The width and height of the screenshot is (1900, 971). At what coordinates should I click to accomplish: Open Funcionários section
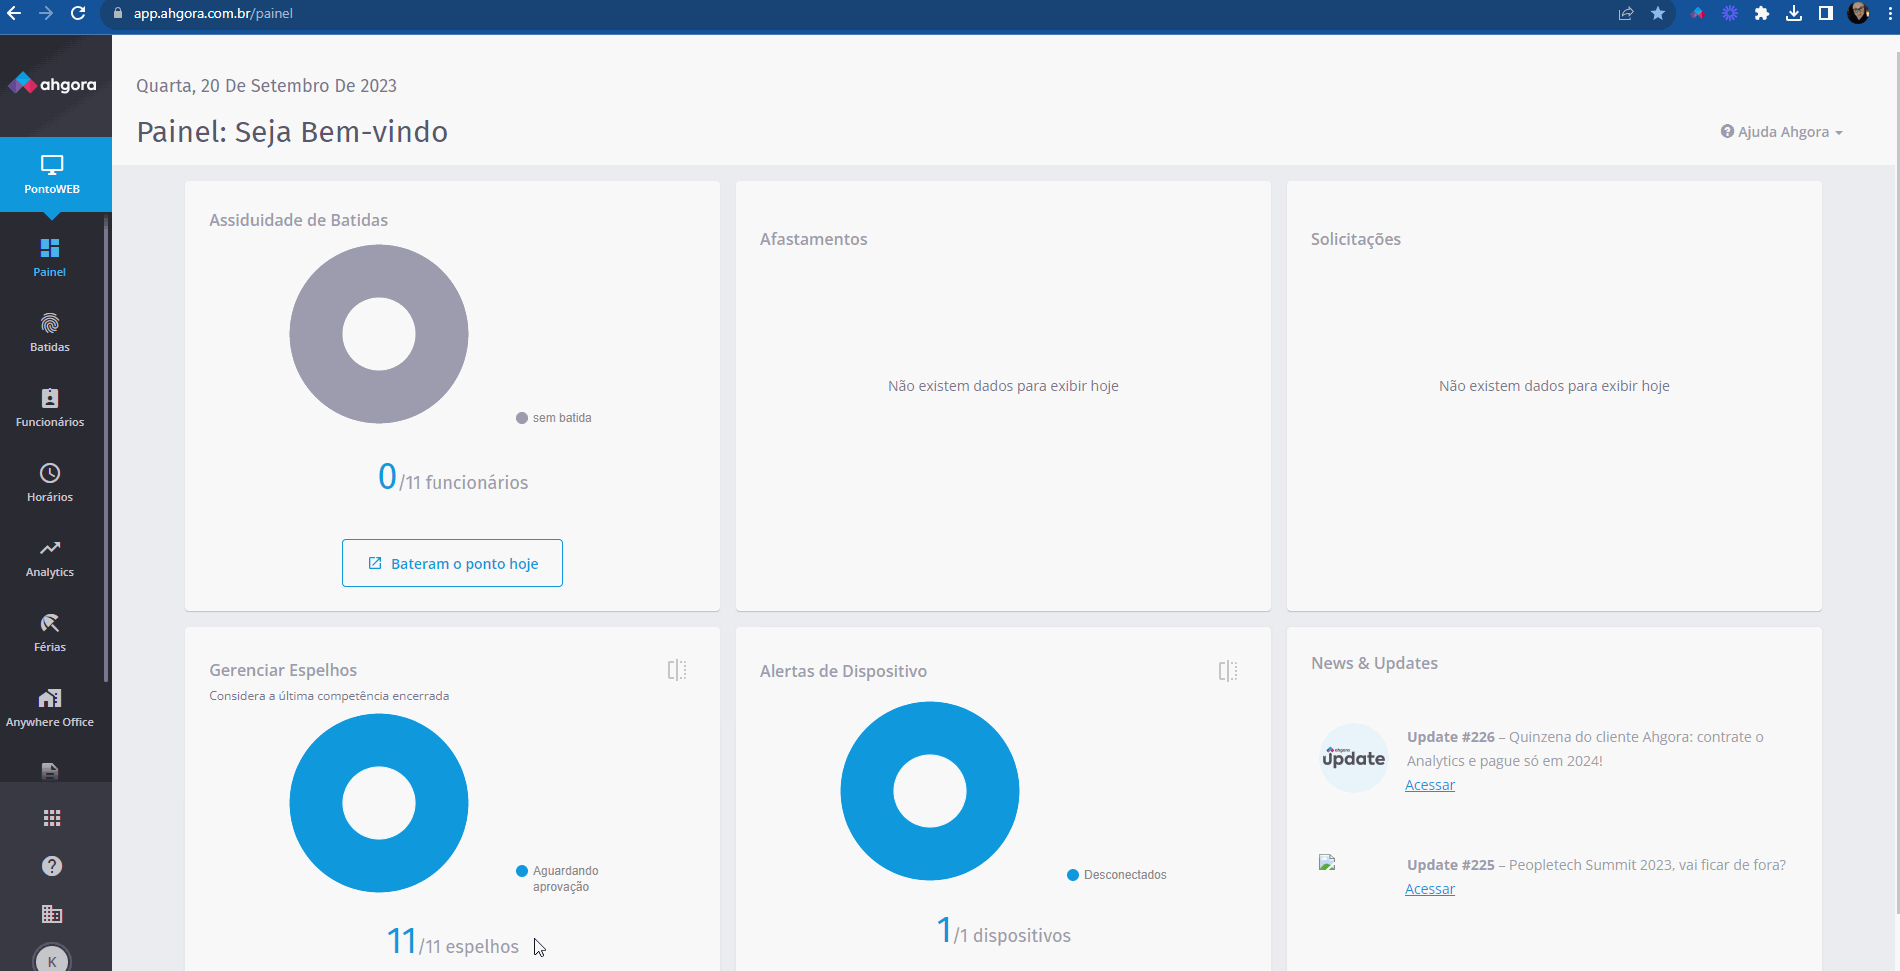pyautogui.click(x=50, y=408)
